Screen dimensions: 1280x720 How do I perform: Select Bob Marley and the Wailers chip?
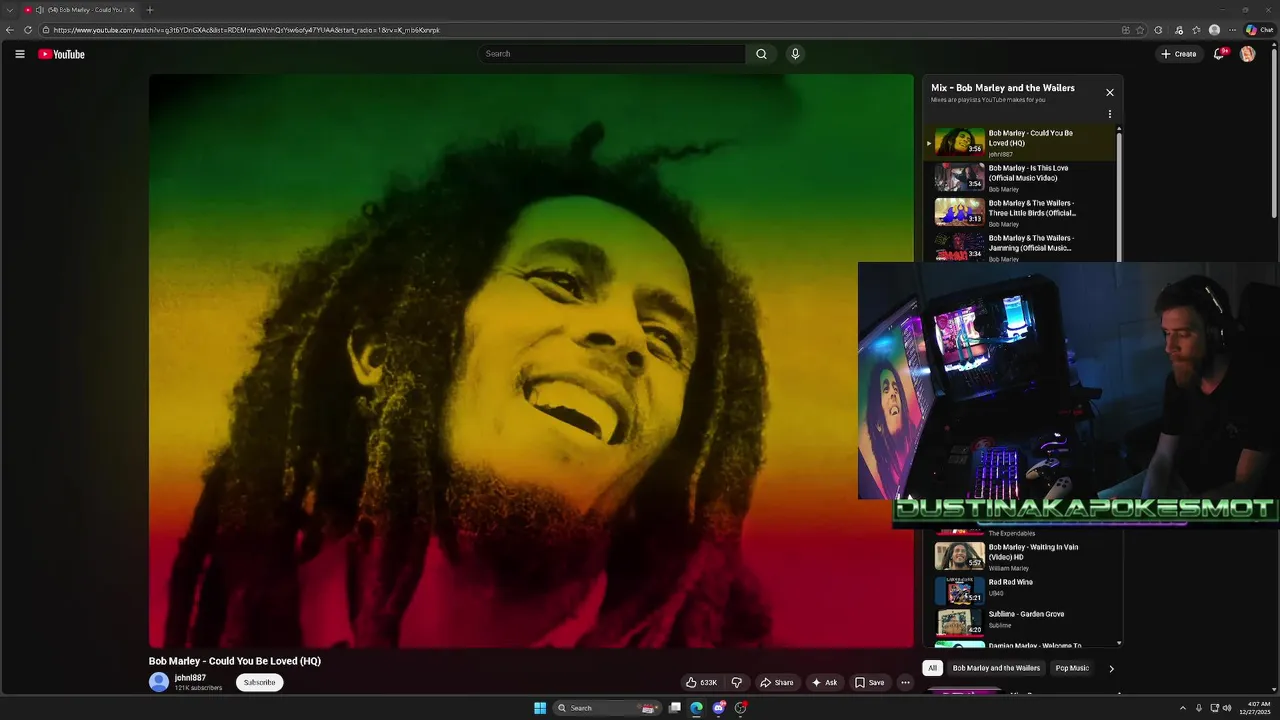tap(996, 668)
